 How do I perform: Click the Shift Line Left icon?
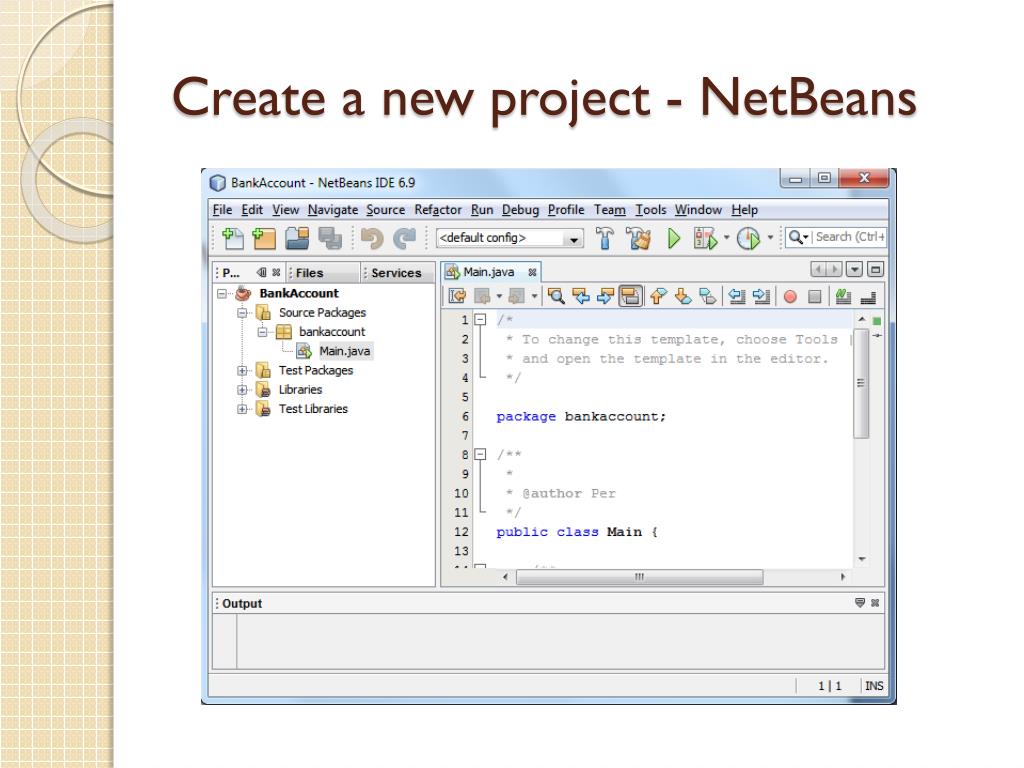pos(737,296)
